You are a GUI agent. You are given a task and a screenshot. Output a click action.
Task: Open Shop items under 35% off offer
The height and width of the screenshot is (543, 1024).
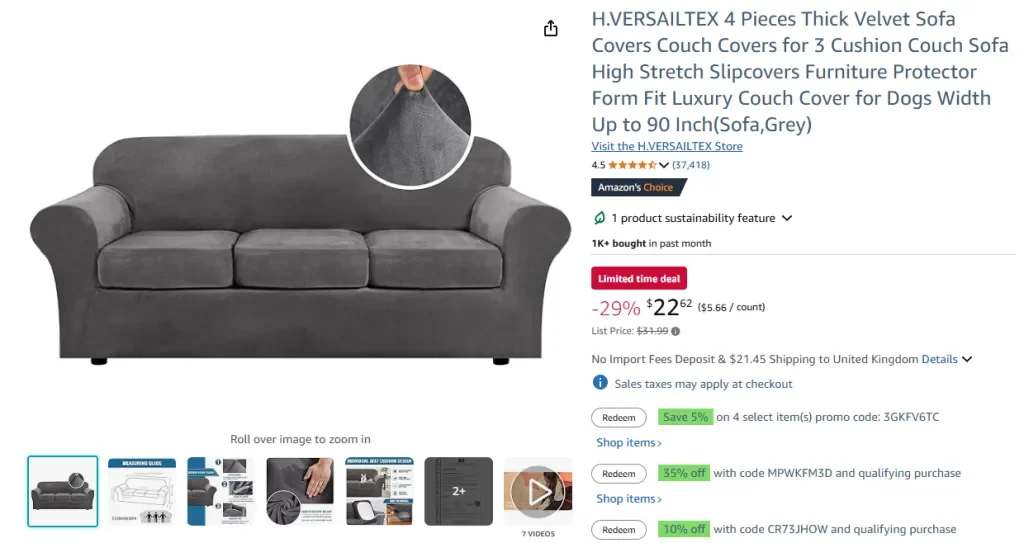(629, 499)
